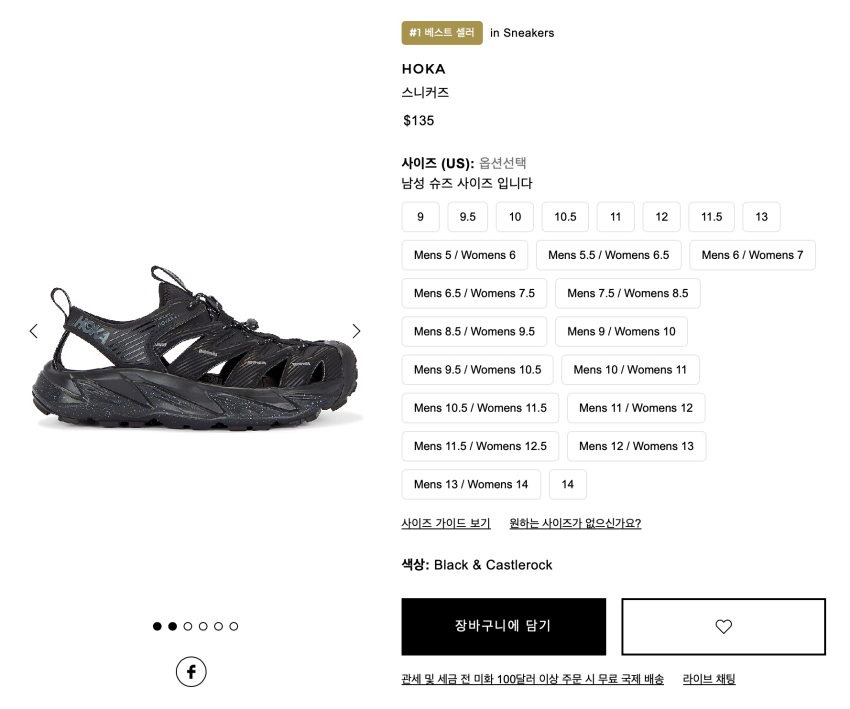The image size is (850, 709).
Task: Jump to the sixth image dot
Action: point(233,627)
